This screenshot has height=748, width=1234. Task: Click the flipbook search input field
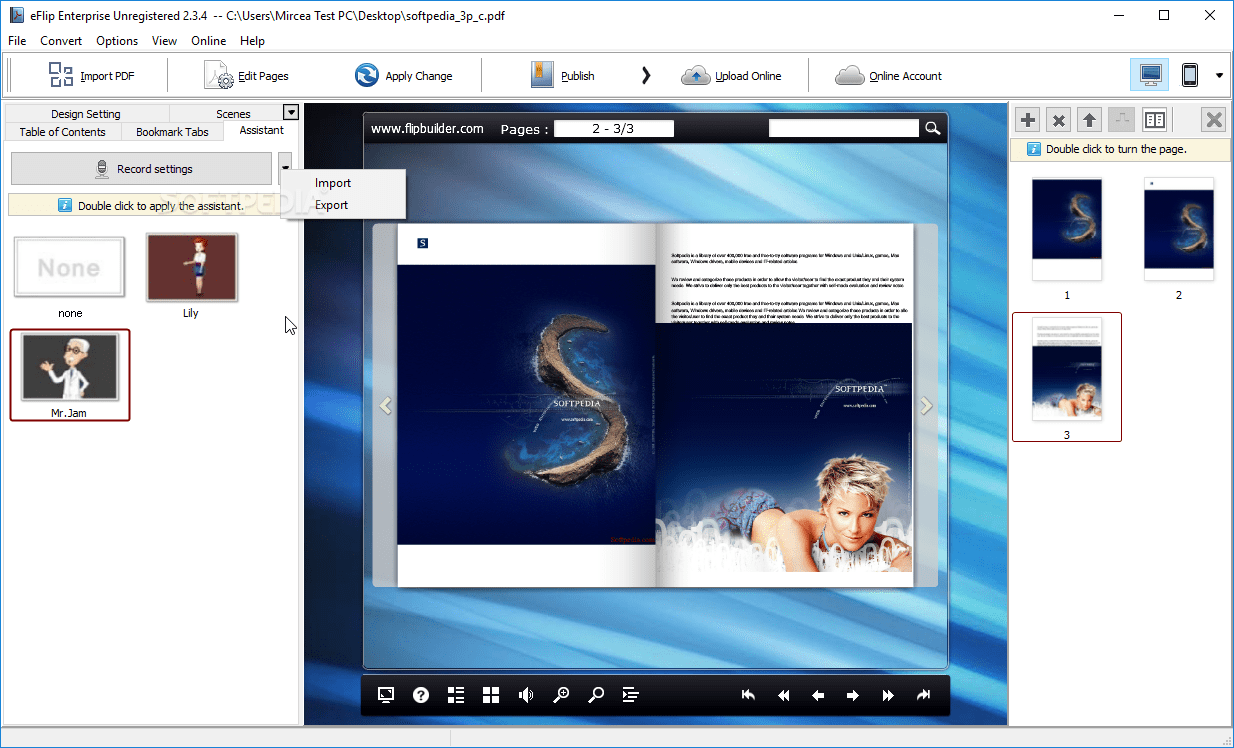click(843, 128)
